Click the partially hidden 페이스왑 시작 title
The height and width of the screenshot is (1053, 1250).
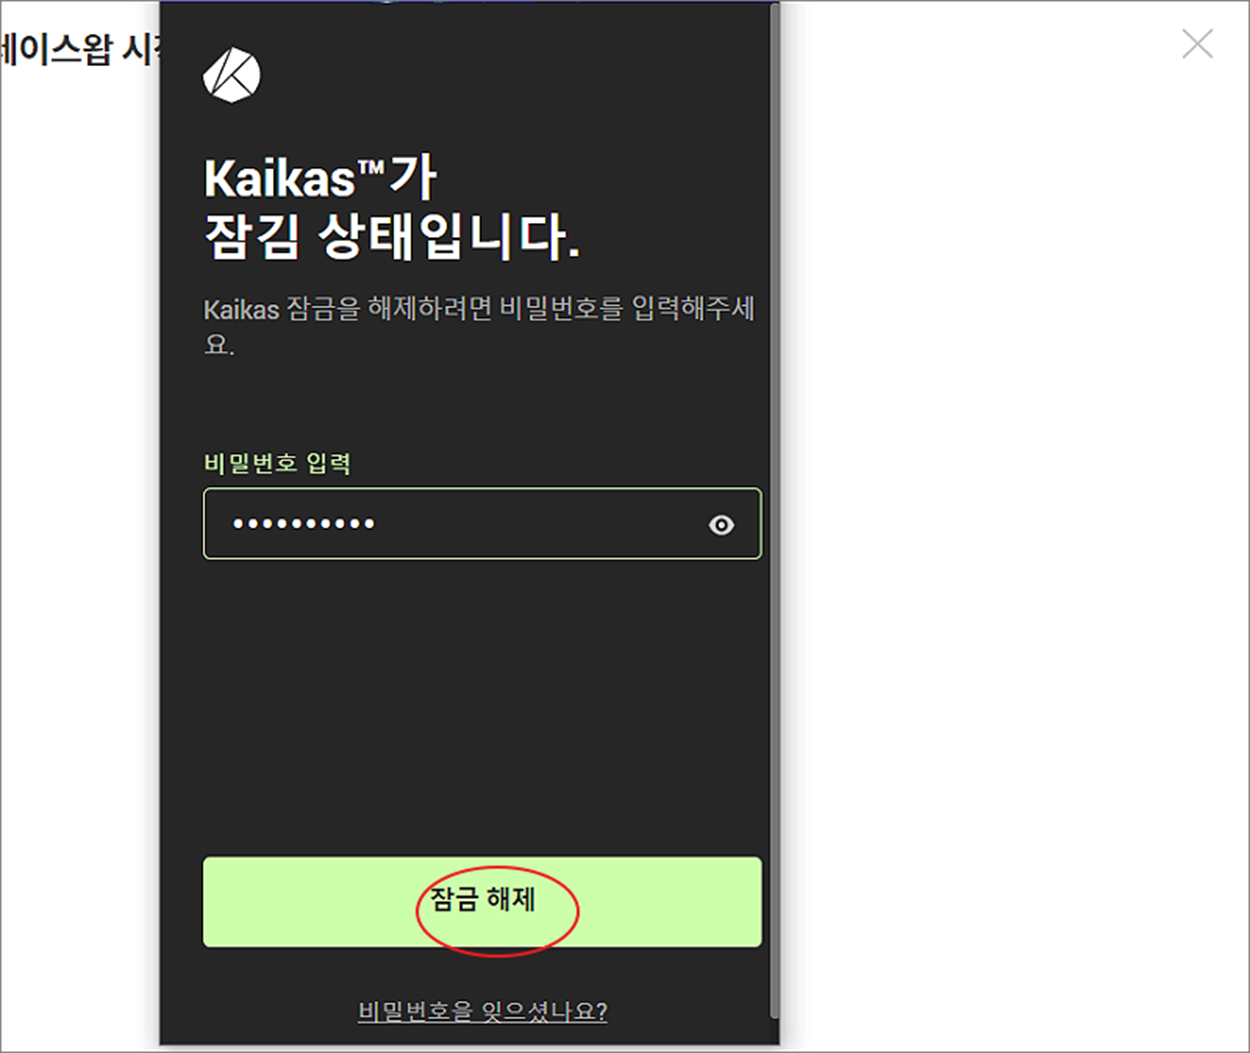(x=80, y=48)
